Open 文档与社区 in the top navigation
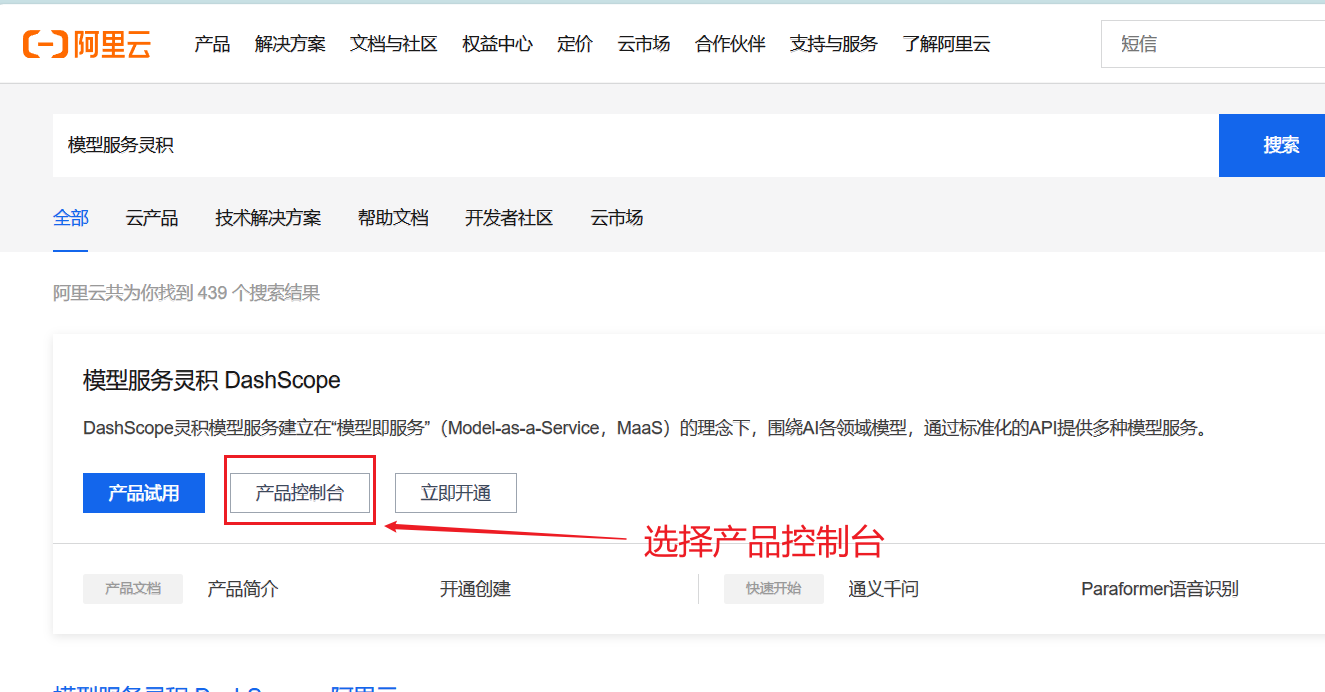The height and width of the screenshot is (692, 1325). coord(394,44)
